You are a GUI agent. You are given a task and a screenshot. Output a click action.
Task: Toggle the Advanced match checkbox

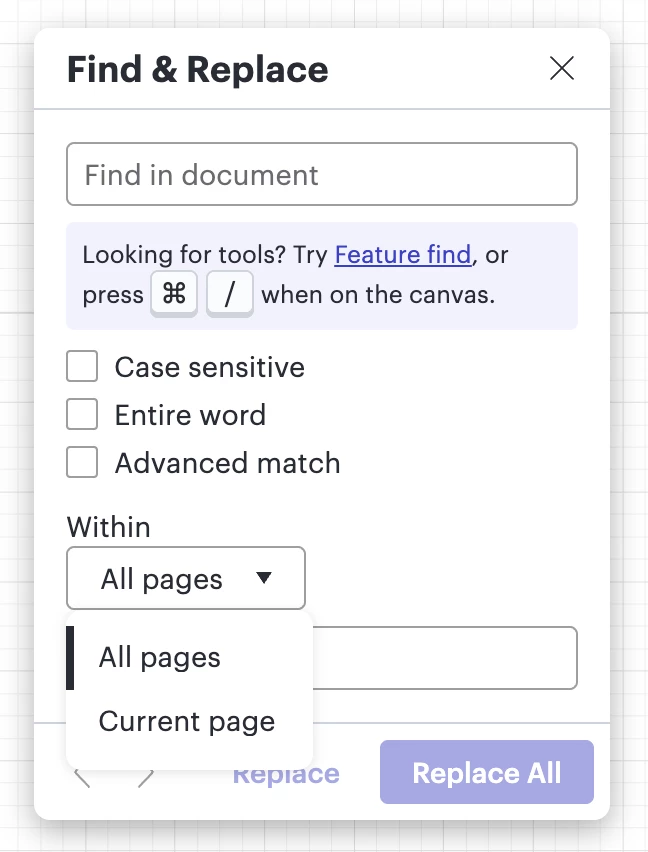(x=82, y=463)
